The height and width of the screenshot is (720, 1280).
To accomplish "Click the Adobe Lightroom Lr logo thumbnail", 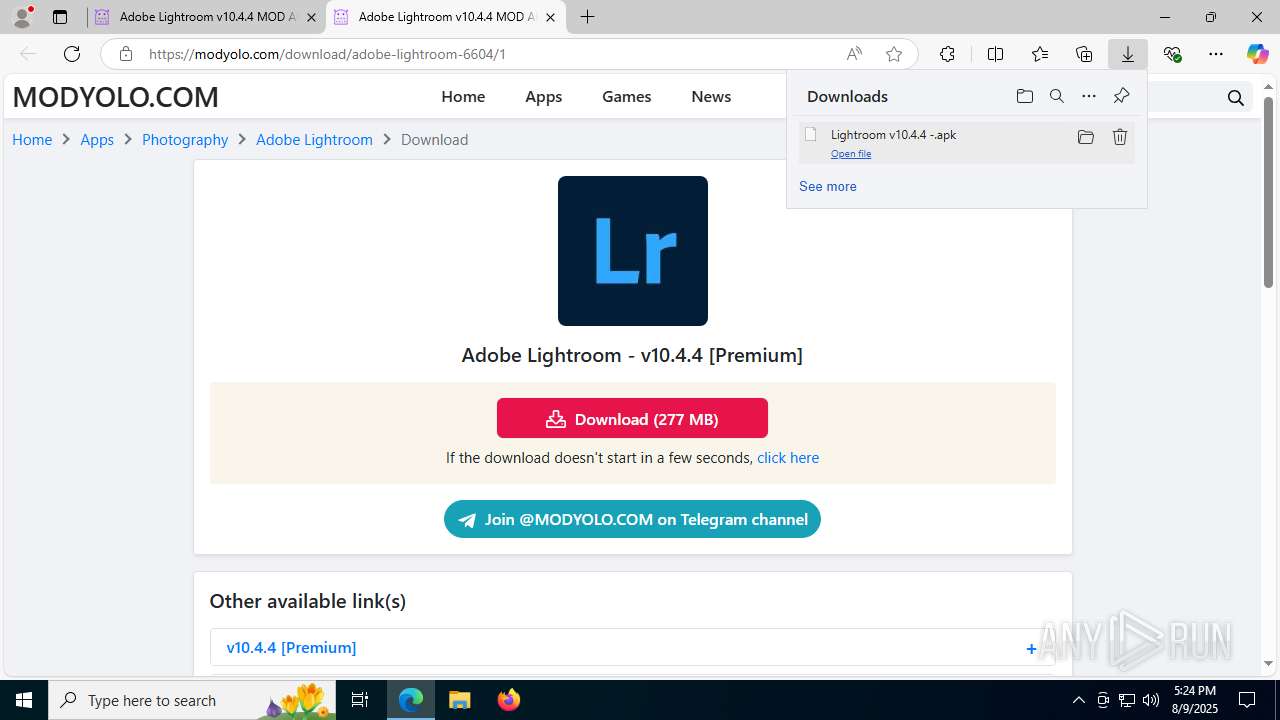I will pyautogui.click(x=633, y=251).
